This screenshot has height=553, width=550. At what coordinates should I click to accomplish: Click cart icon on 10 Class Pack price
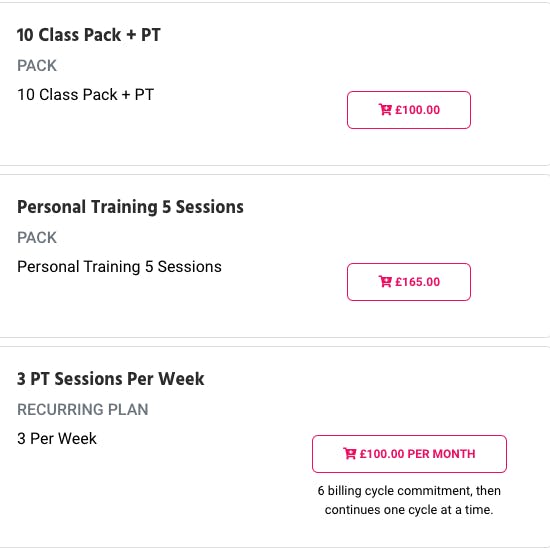pyautogui.click(x=385, y=110)
